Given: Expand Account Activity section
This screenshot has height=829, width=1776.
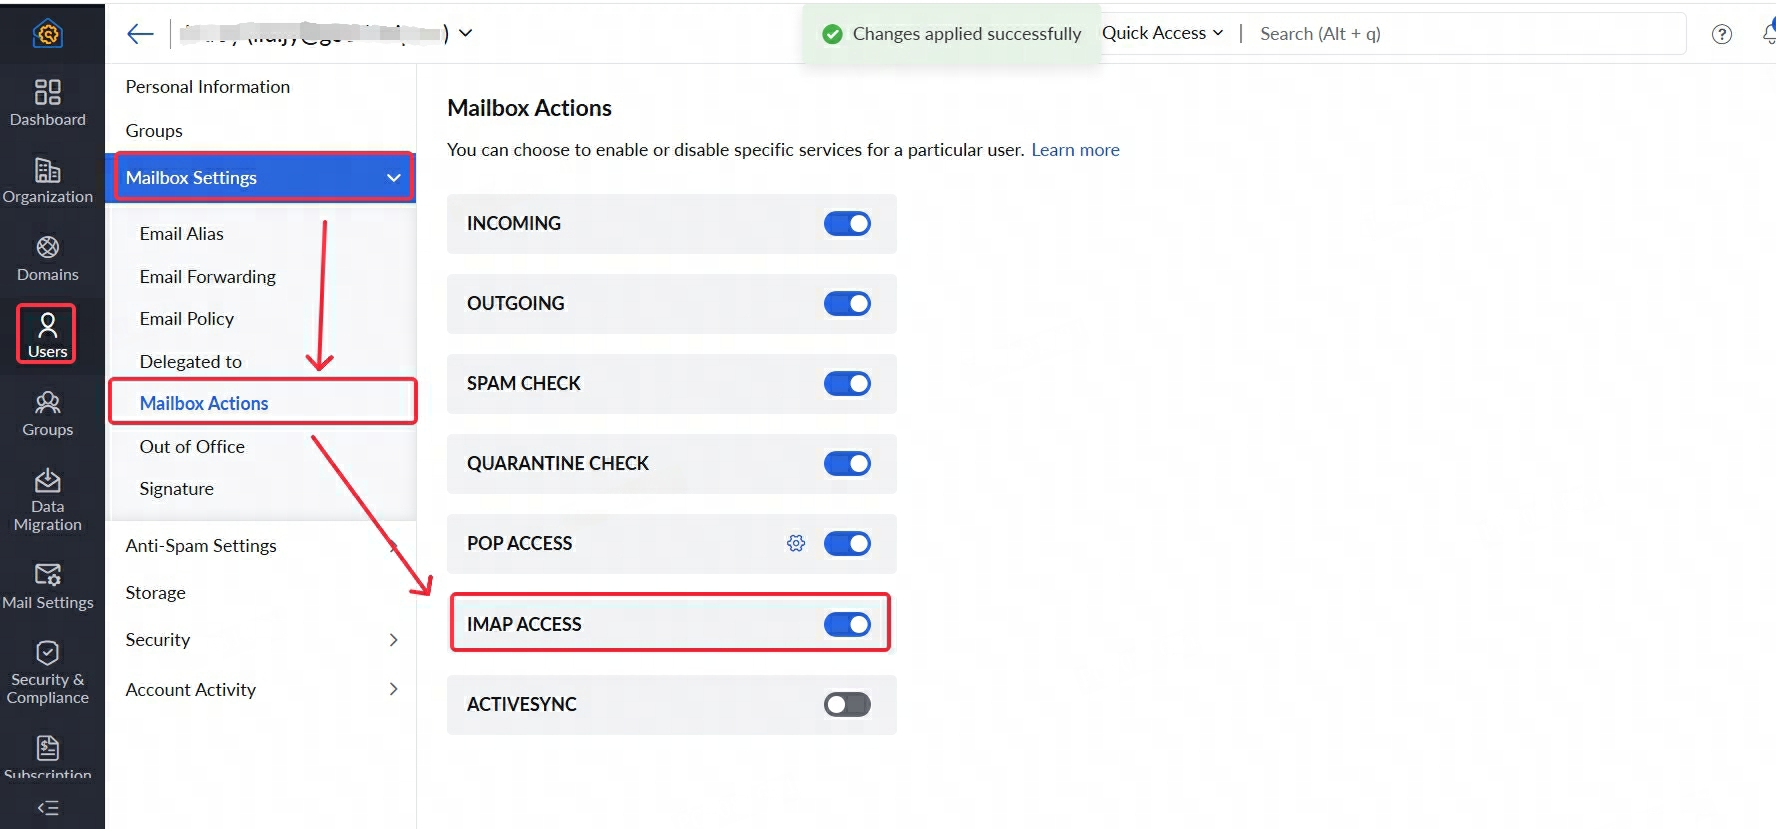Looking at the screenshot, I should (x=393, y=689).
